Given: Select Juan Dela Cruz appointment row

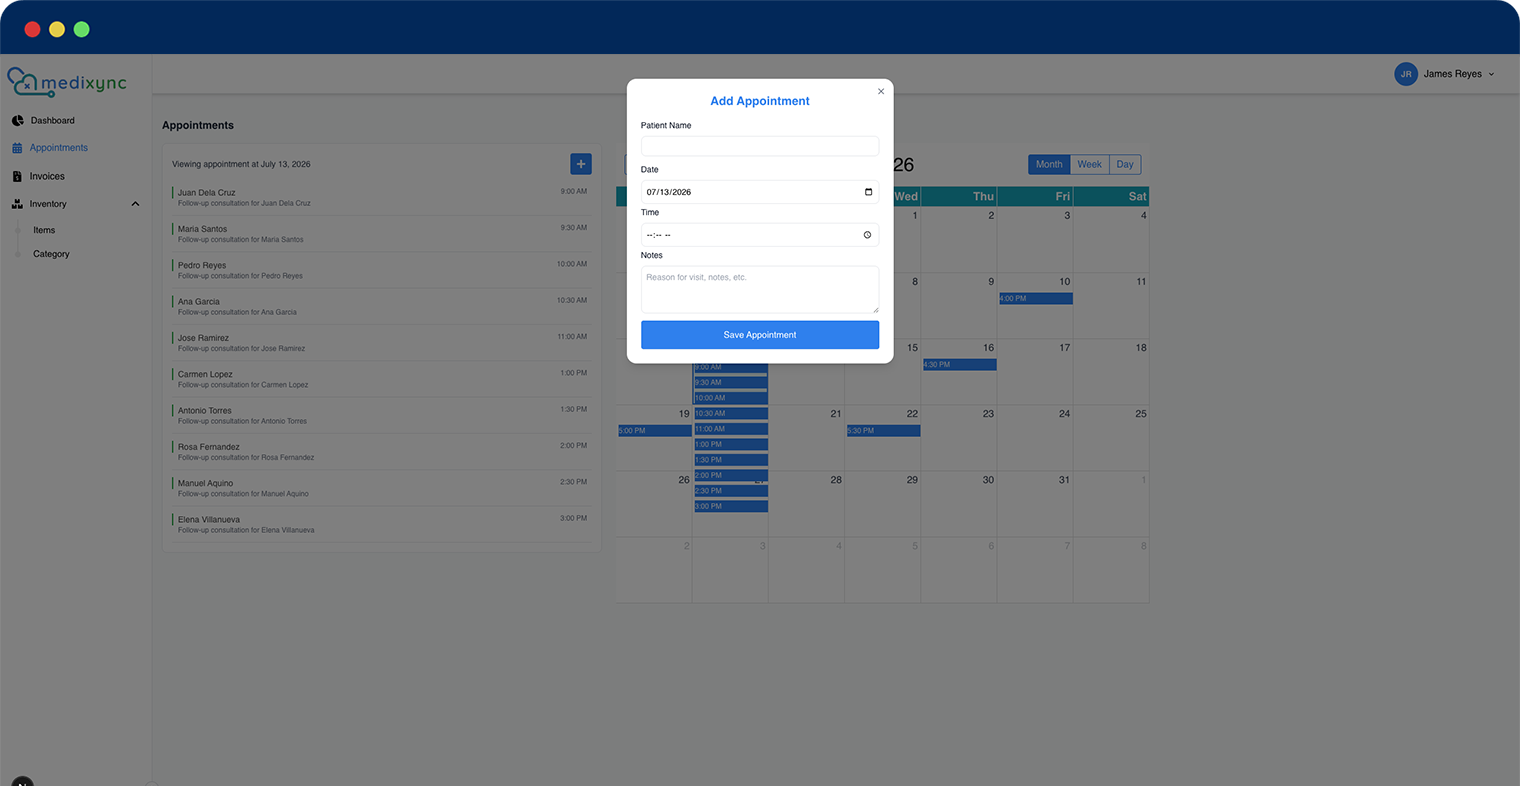Looking at the screenshot, I should (380, 197).
